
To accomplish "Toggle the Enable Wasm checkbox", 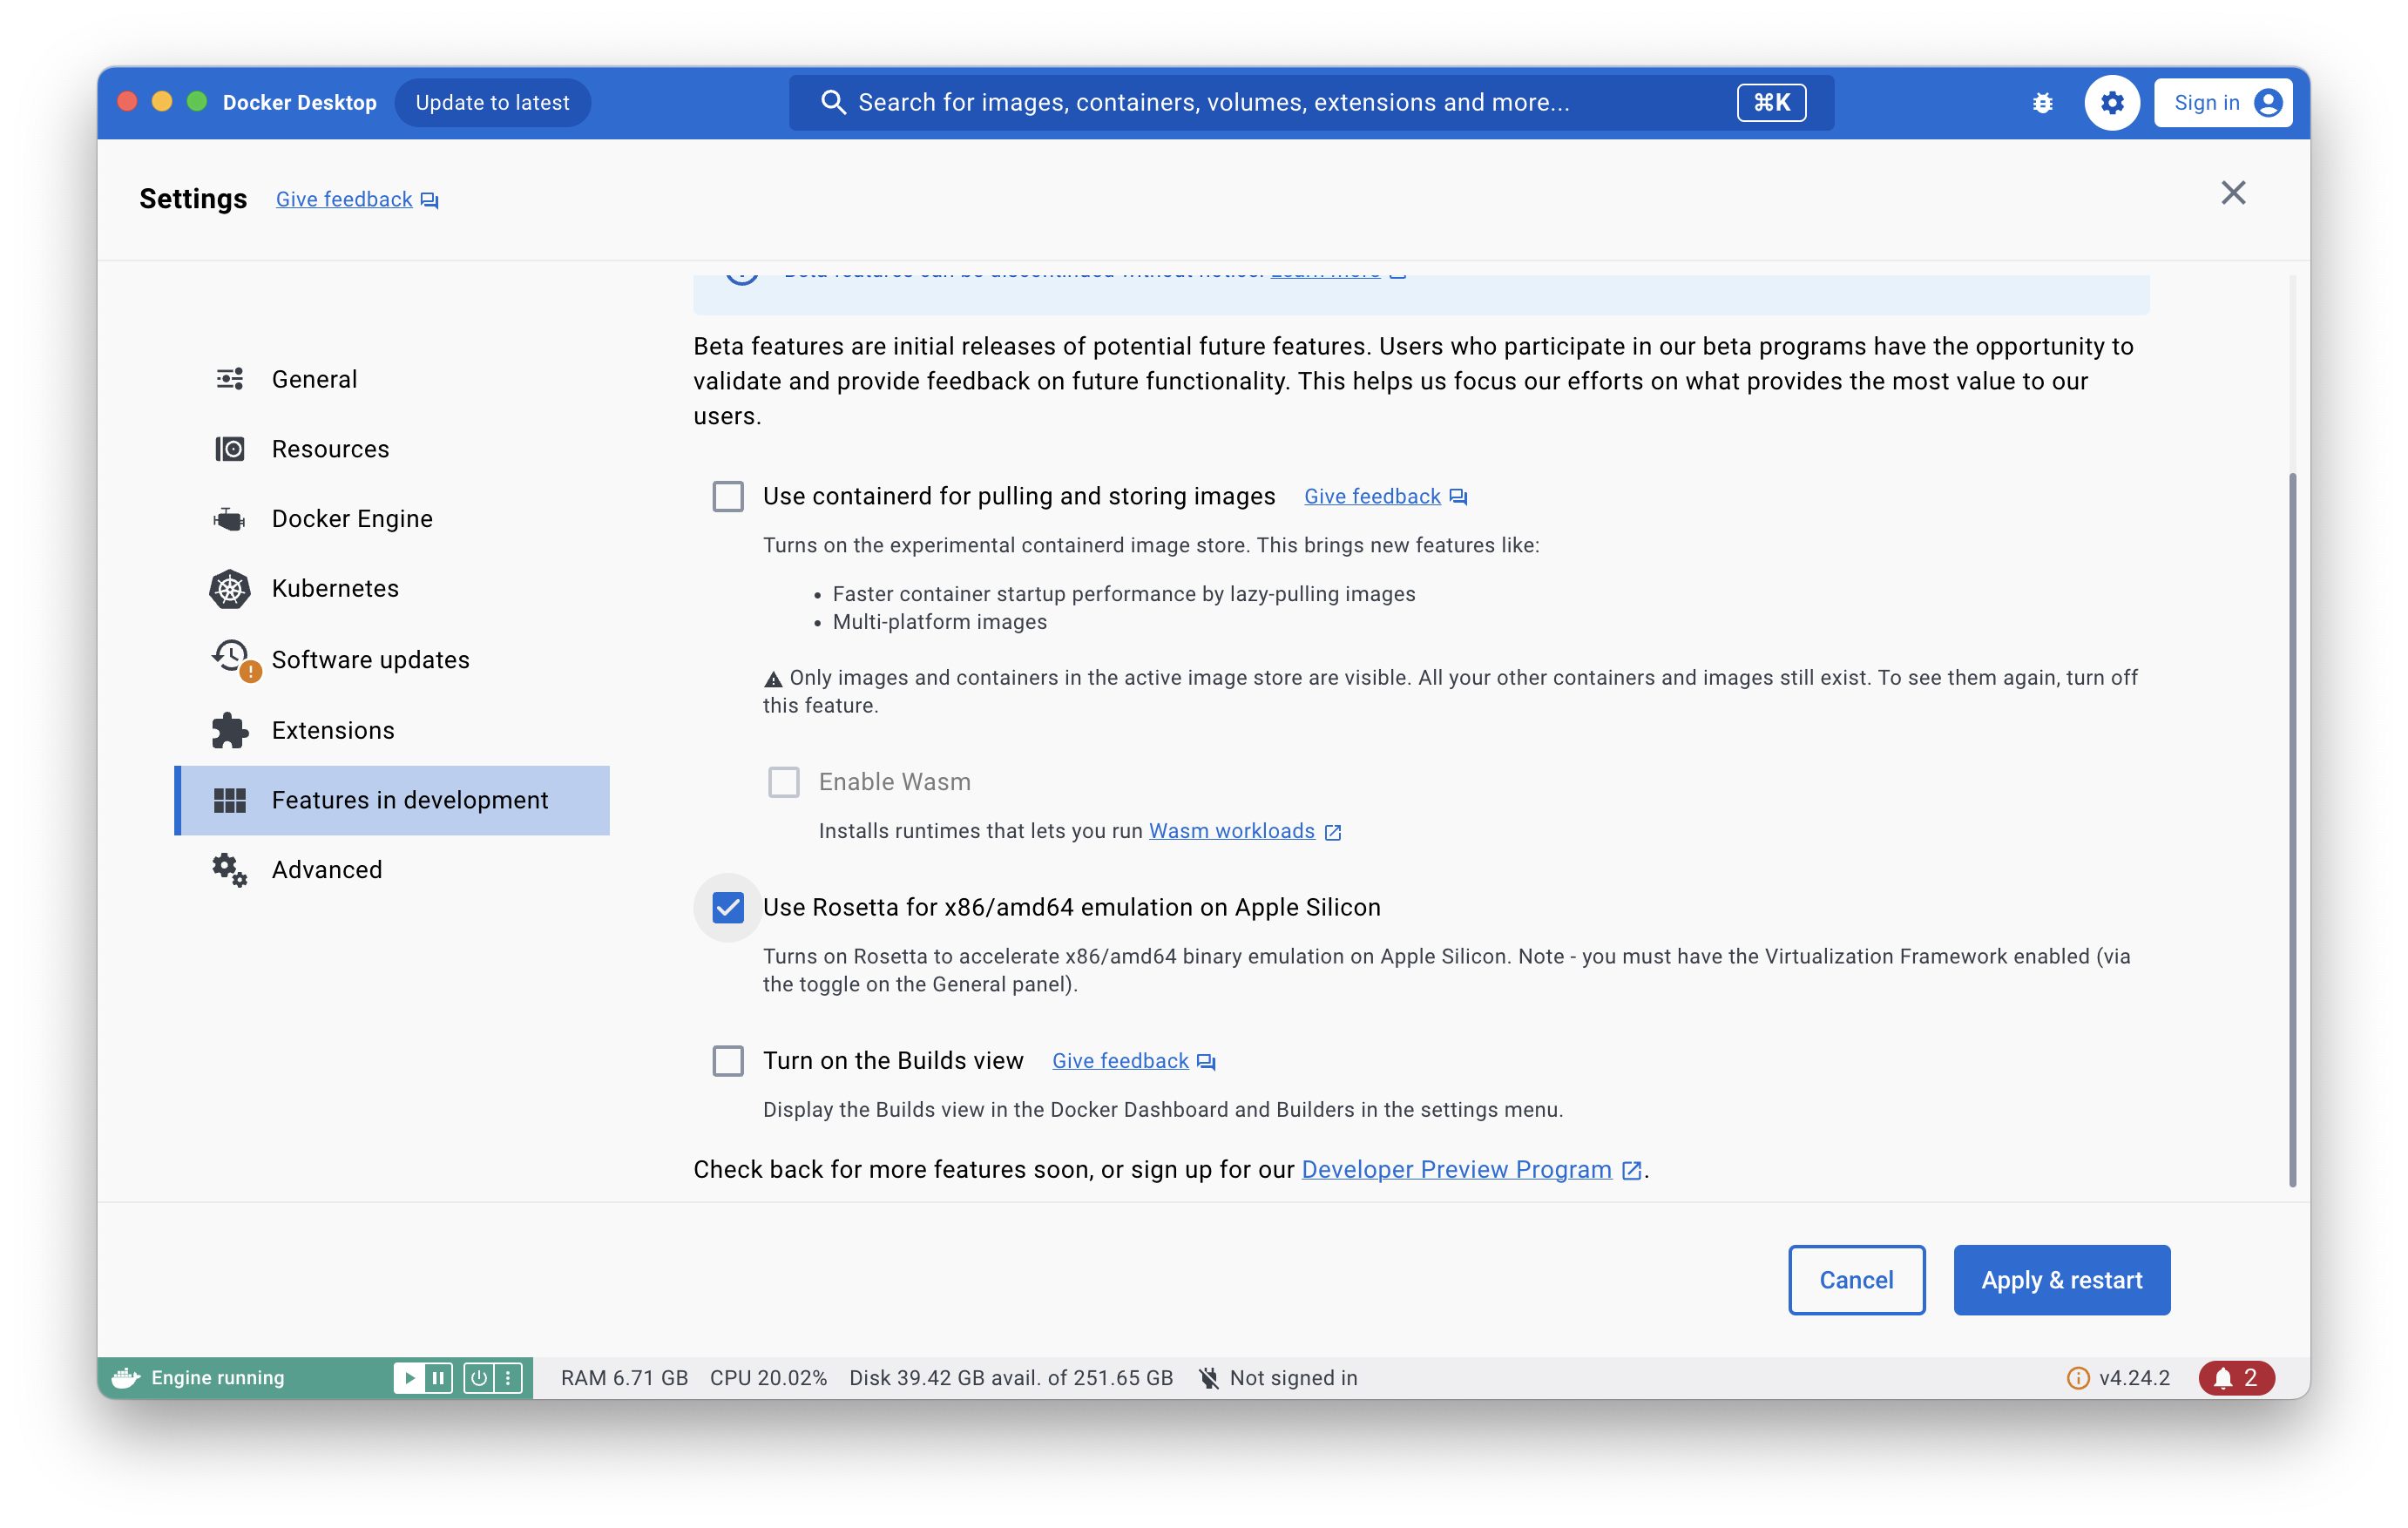I will (784, 782).
